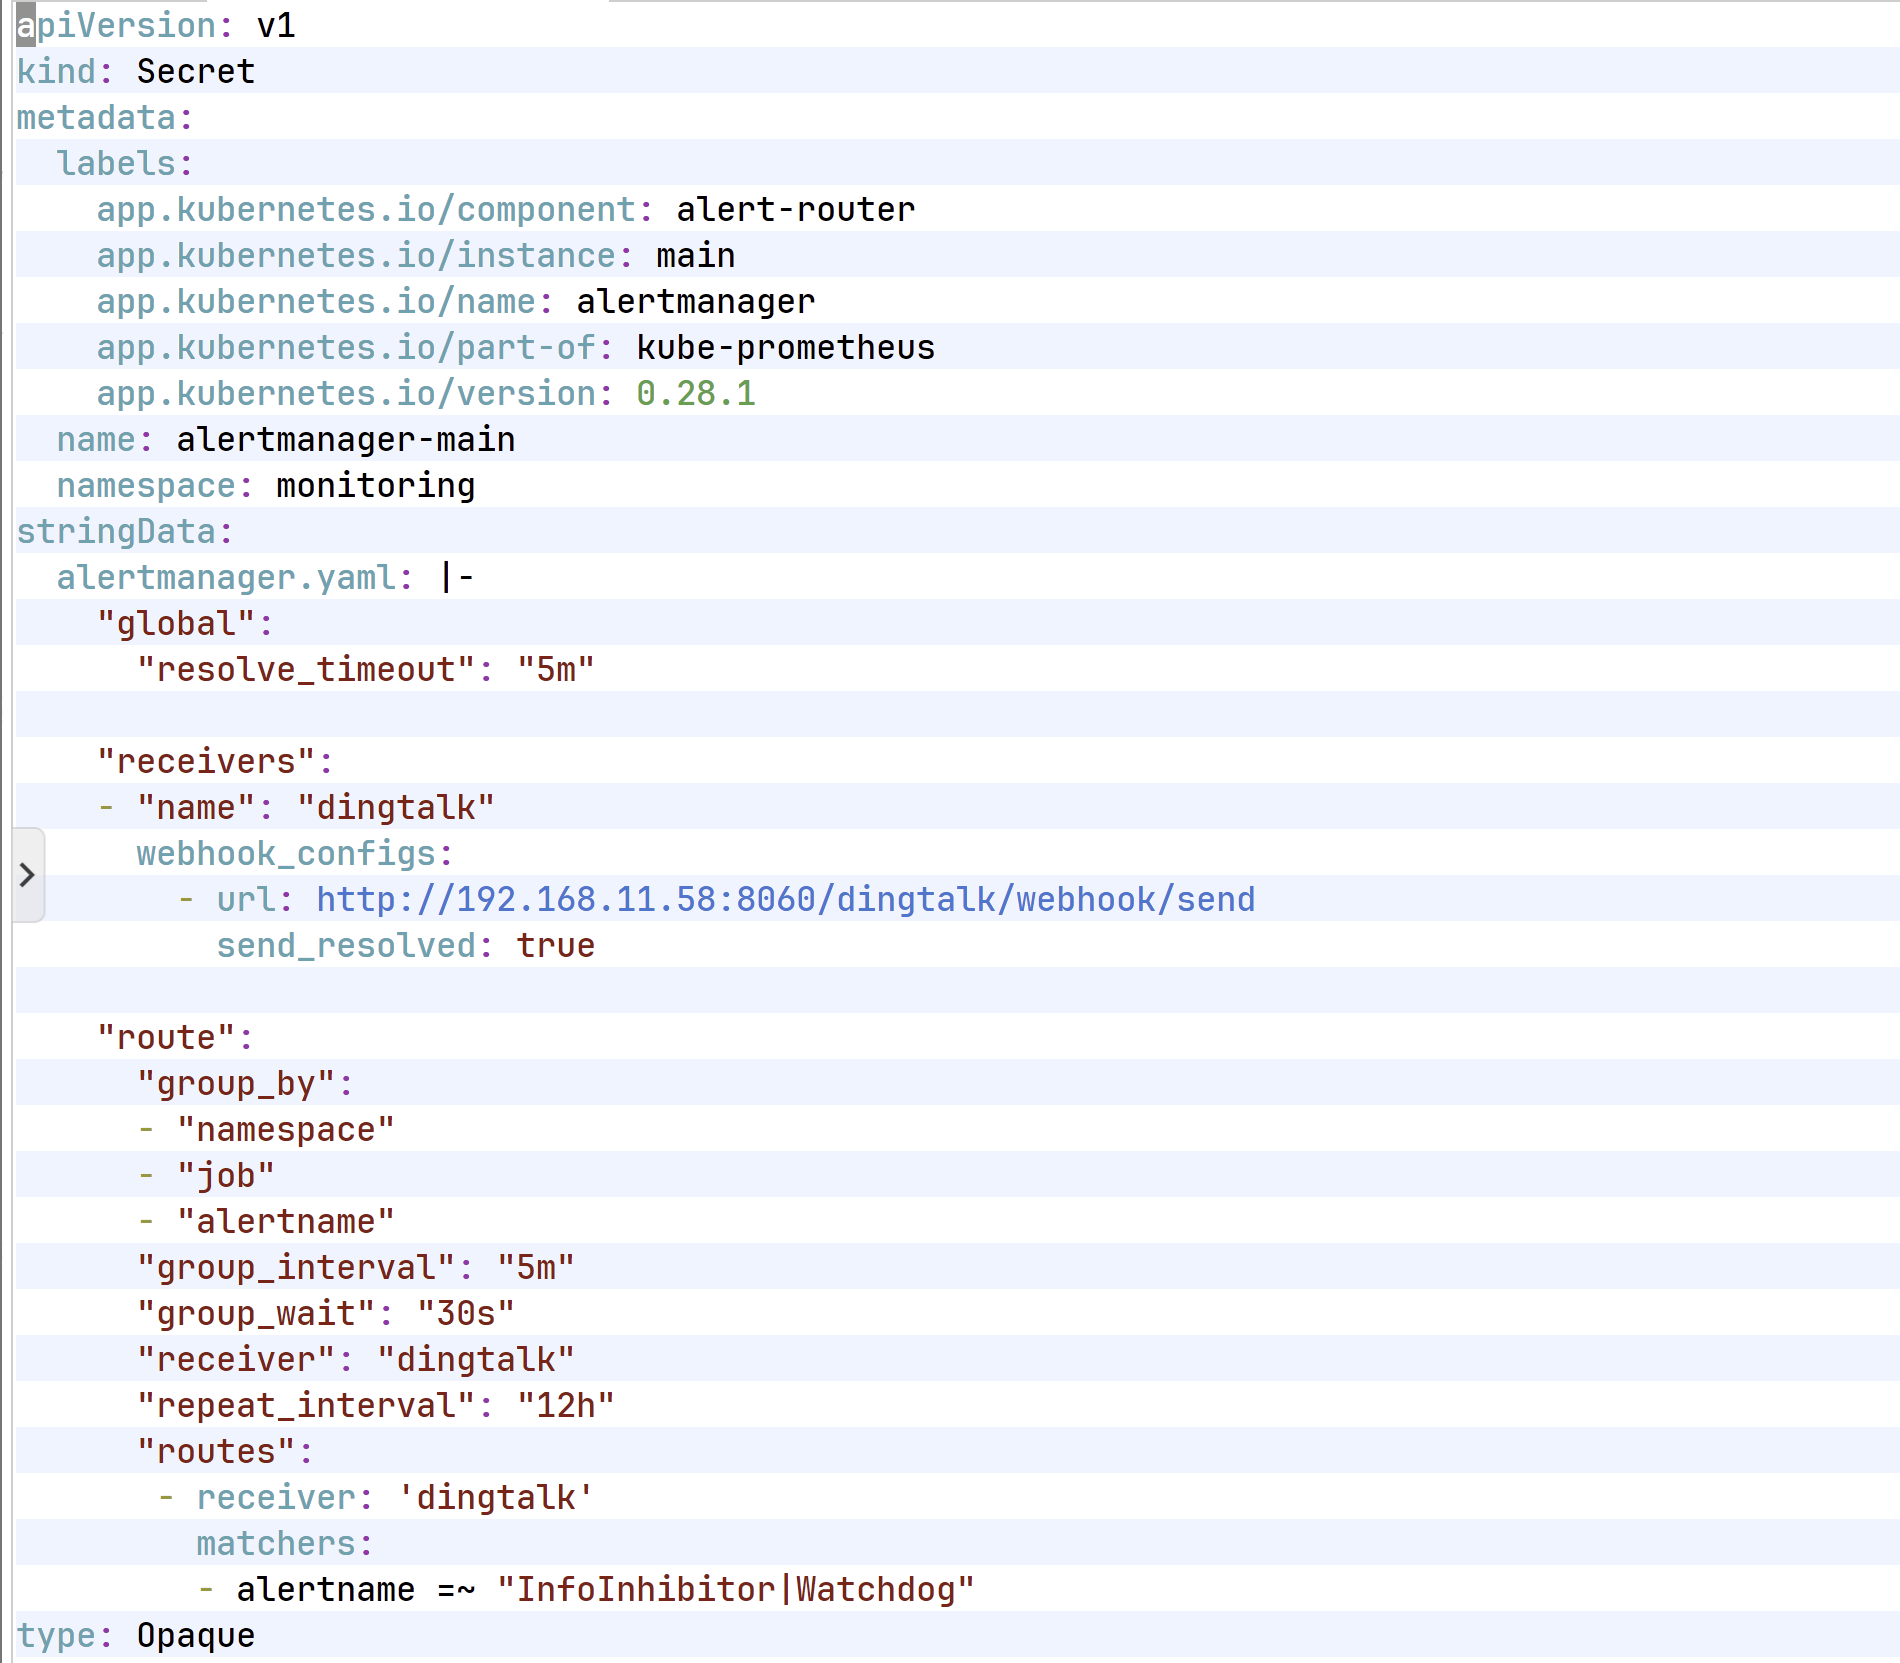Open the dingtalk webhook send URL

pos(785,900)
